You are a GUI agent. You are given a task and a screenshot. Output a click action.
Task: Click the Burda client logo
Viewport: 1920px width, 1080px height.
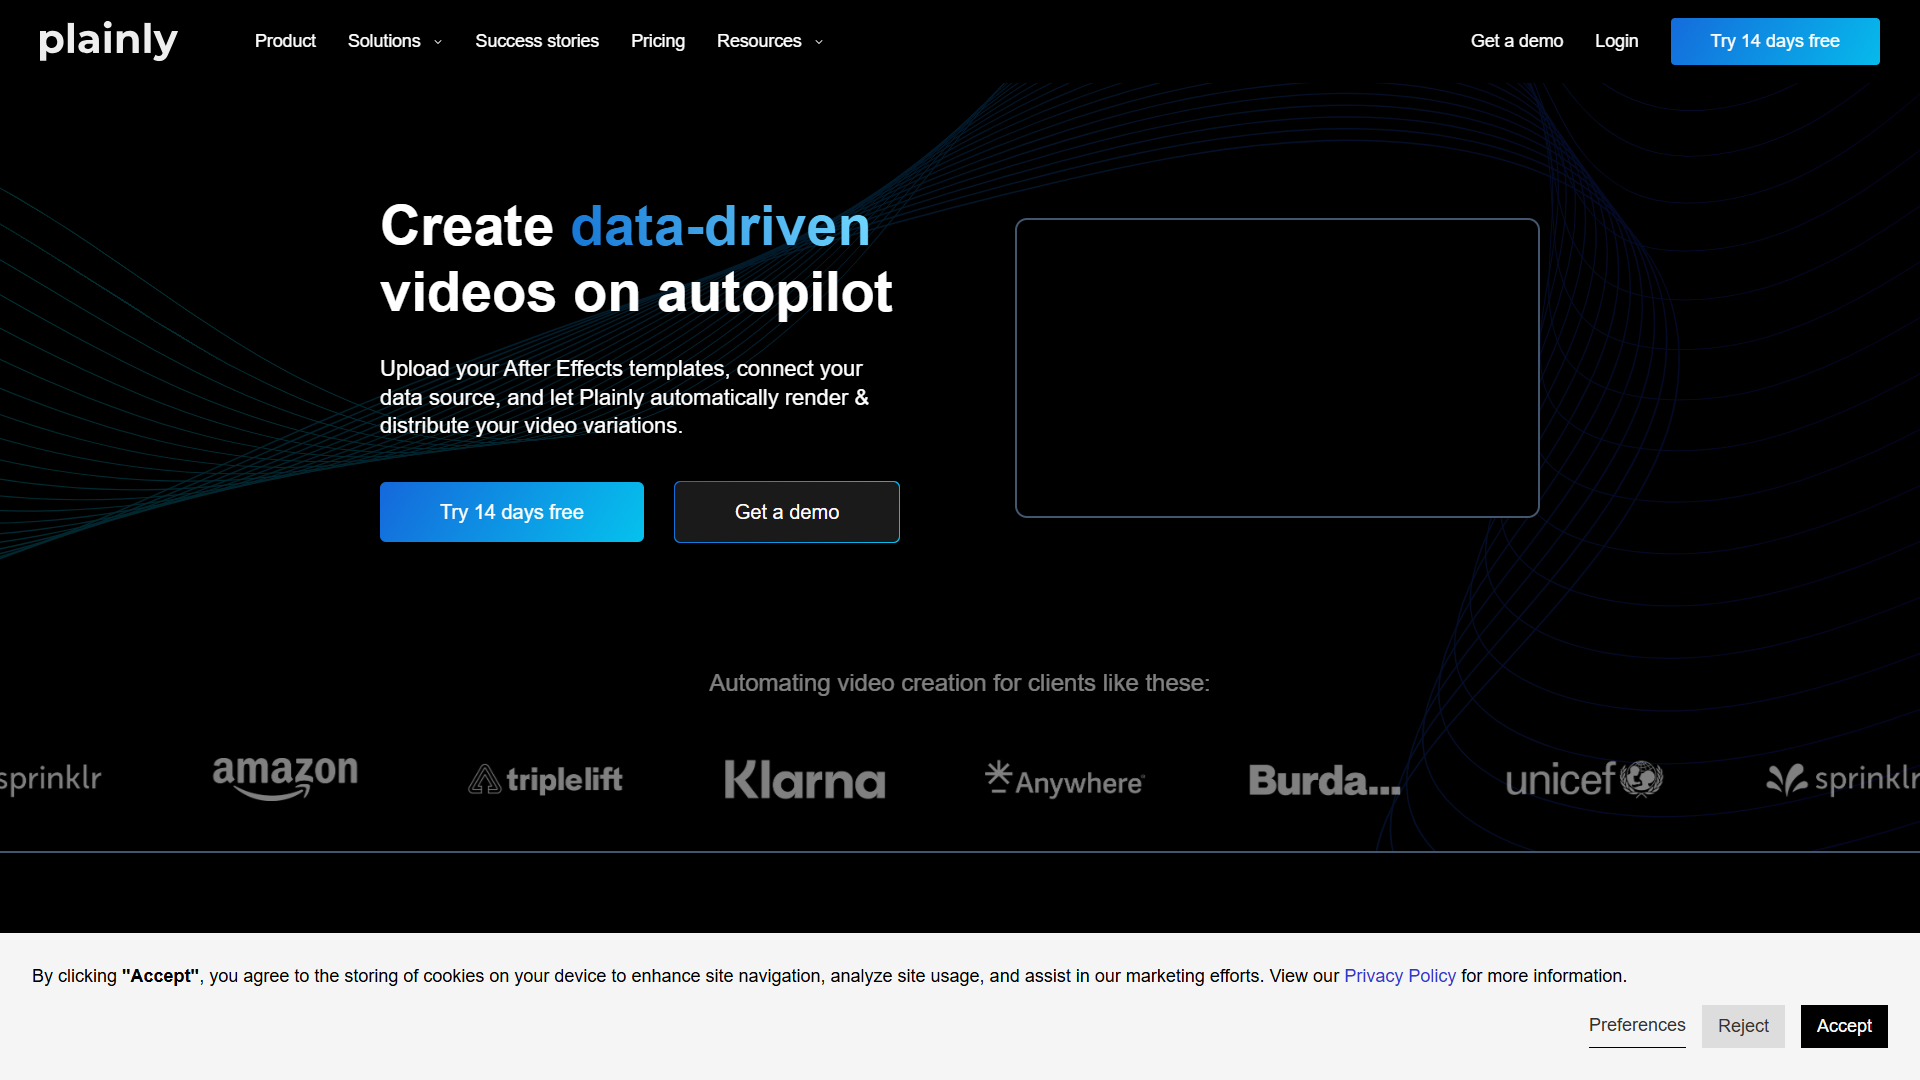click(1325, 780)
